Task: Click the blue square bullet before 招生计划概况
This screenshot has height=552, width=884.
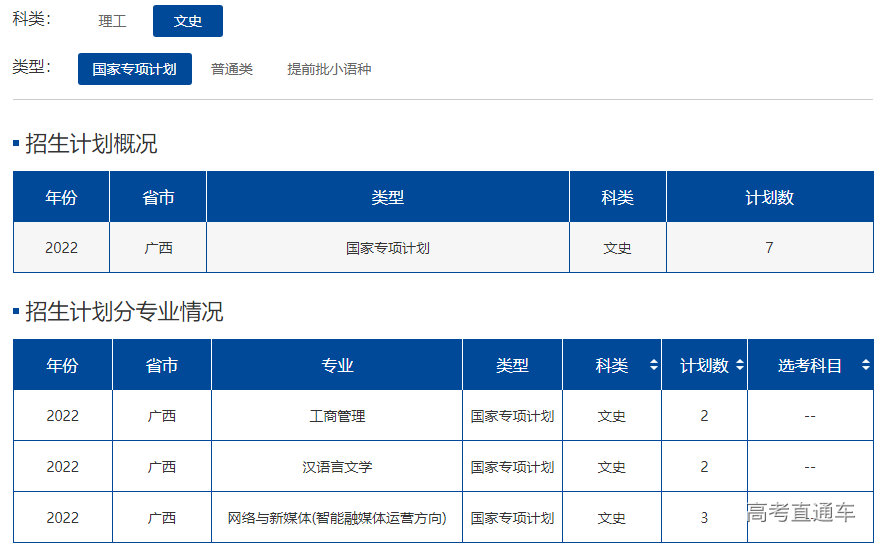Action: (x=16, y=144)
